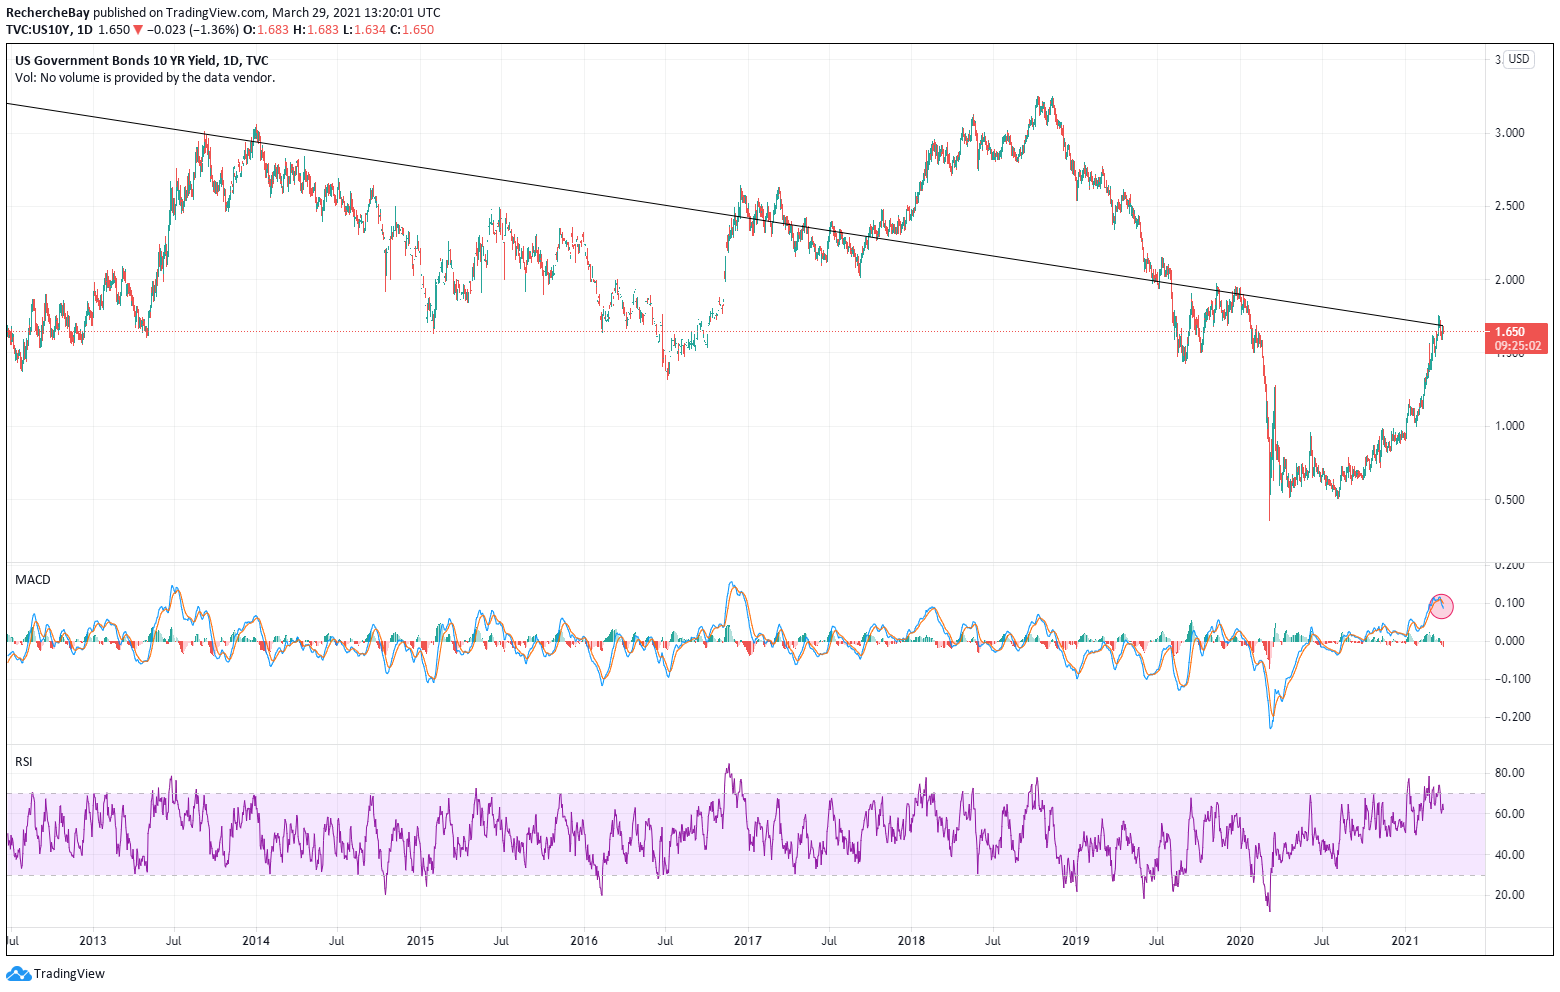
Task: Click the 2021 time axis label
Action: point(1406,941)
